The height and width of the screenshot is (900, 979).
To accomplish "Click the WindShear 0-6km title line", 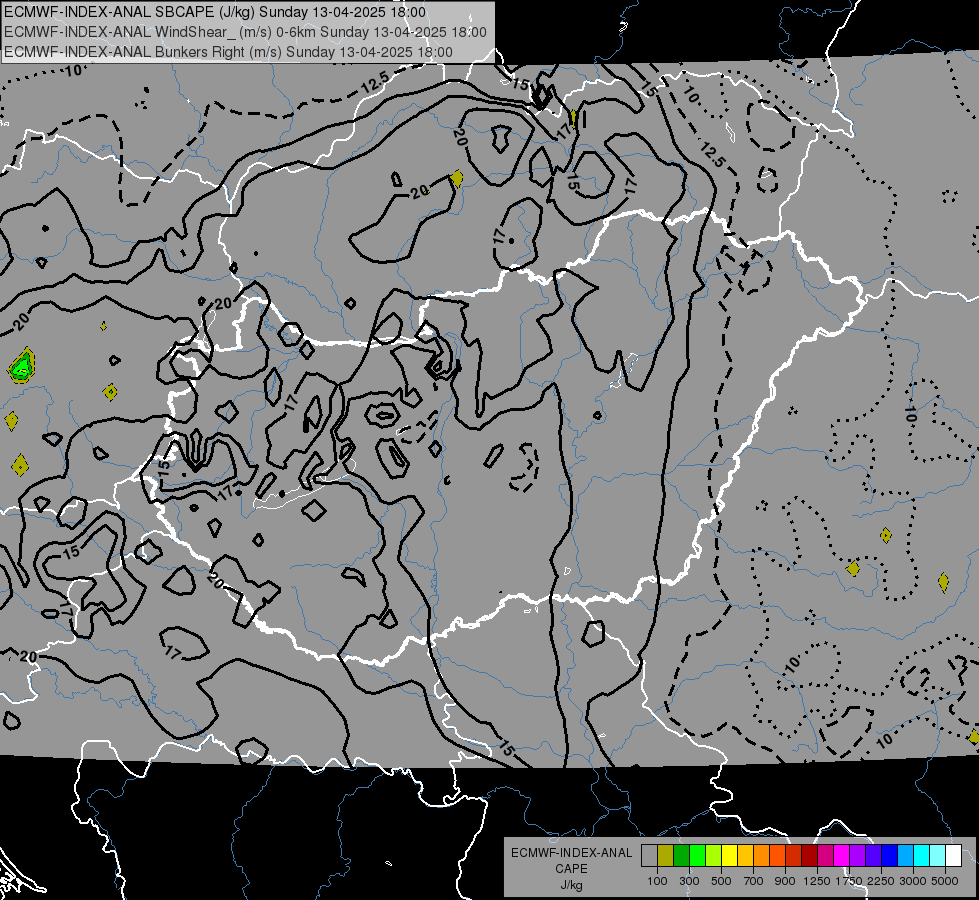I will 245,32.
